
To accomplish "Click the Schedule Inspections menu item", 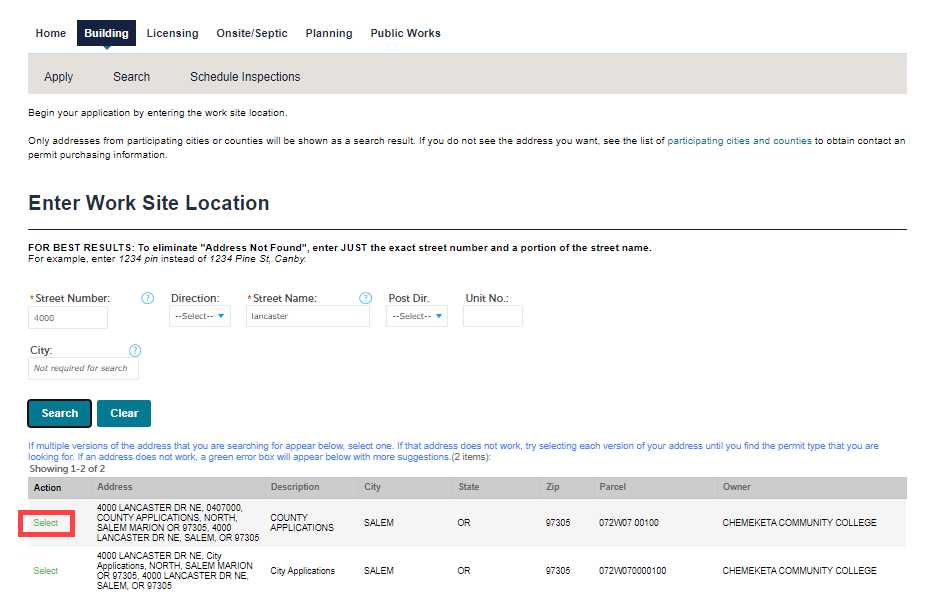I will tap(245, 77).
